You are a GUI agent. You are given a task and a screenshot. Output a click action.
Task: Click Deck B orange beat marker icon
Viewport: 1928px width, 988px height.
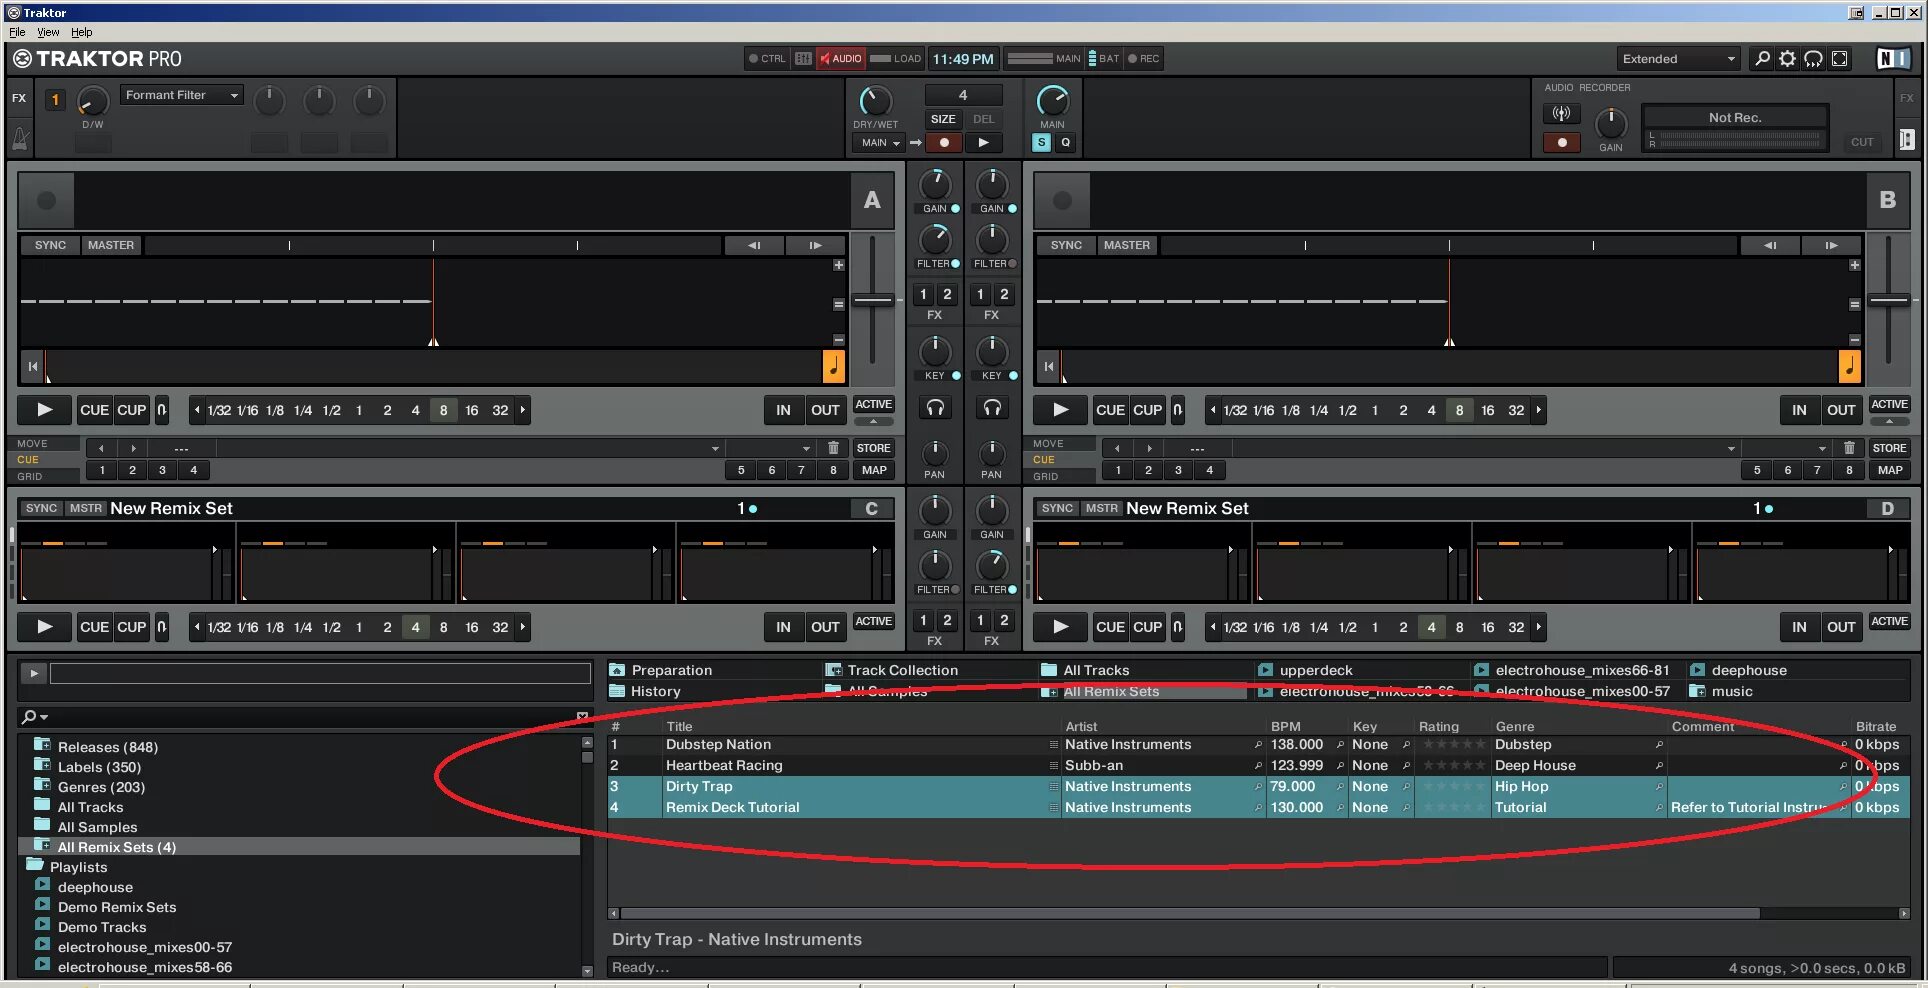[x=1850, y=366]
